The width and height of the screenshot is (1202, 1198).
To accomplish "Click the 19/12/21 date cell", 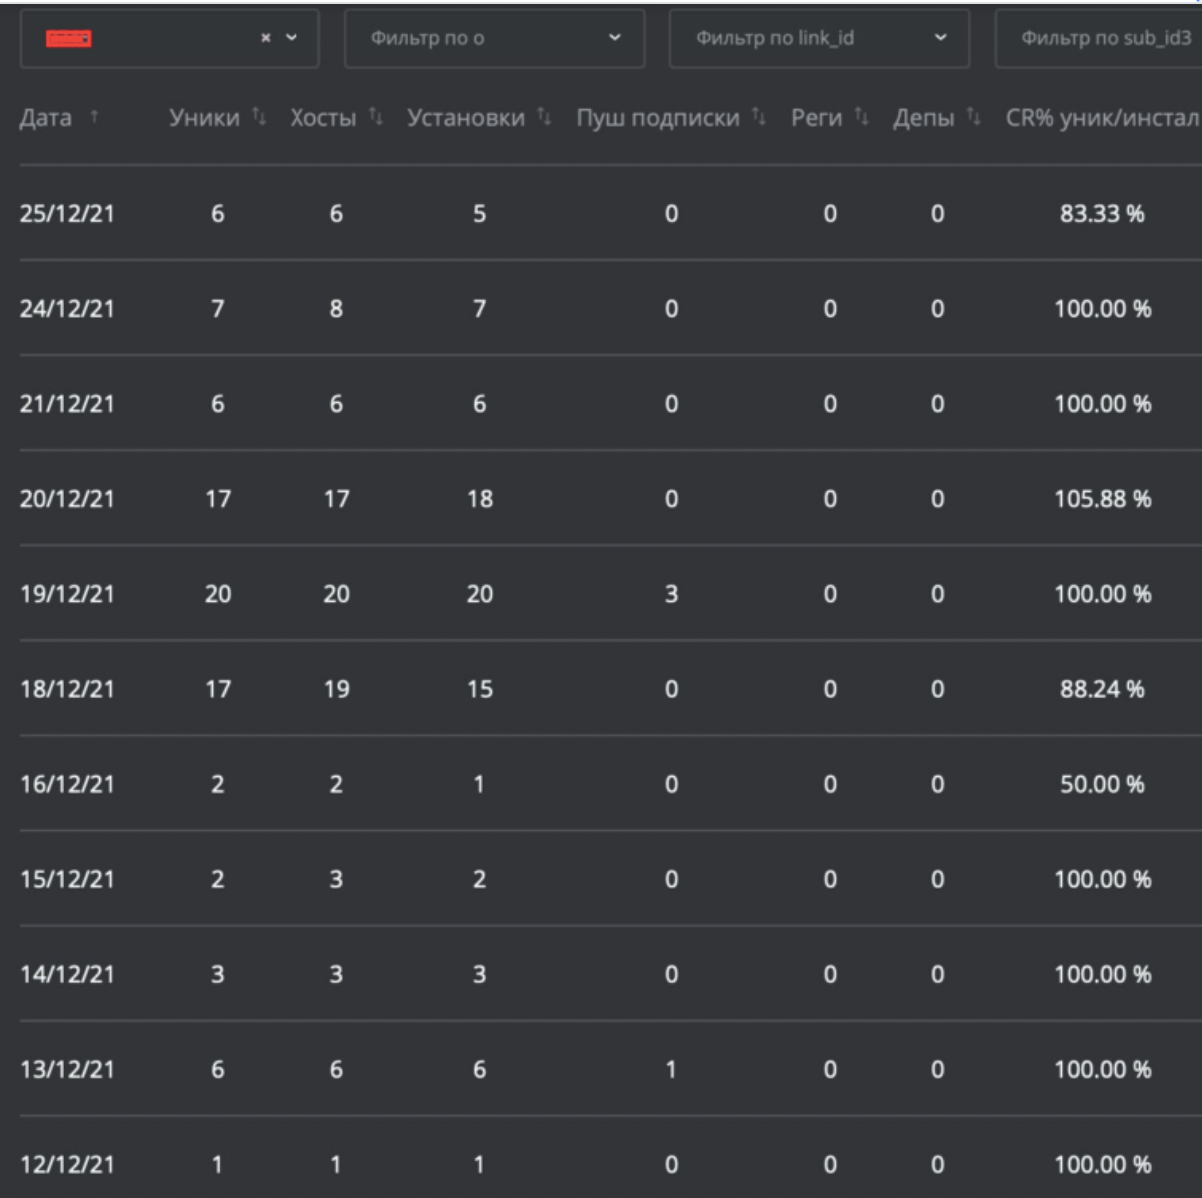I will 67,594.
